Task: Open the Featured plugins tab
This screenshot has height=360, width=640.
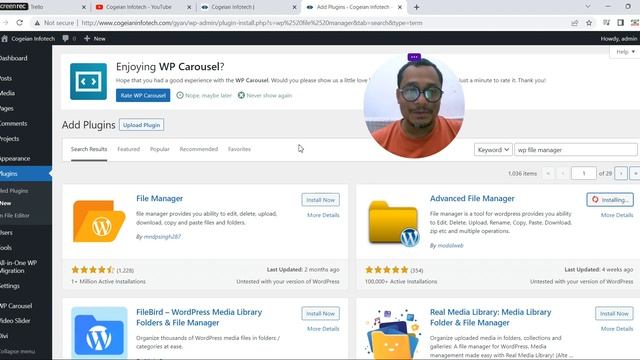Action: point(129,149)
